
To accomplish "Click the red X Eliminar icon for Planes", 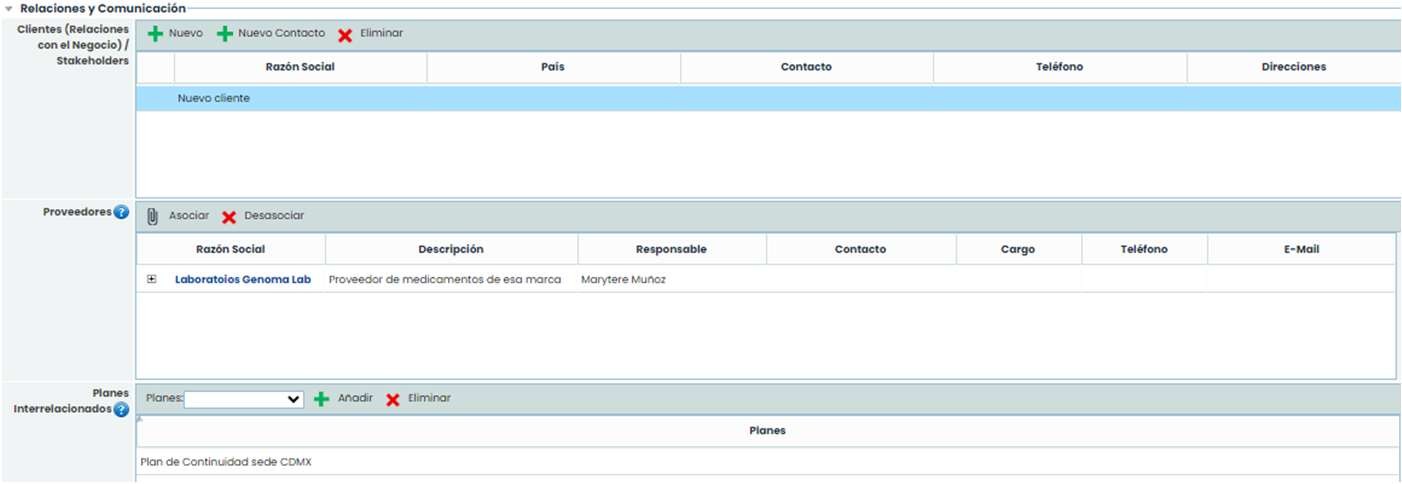I will coord(393,400).
